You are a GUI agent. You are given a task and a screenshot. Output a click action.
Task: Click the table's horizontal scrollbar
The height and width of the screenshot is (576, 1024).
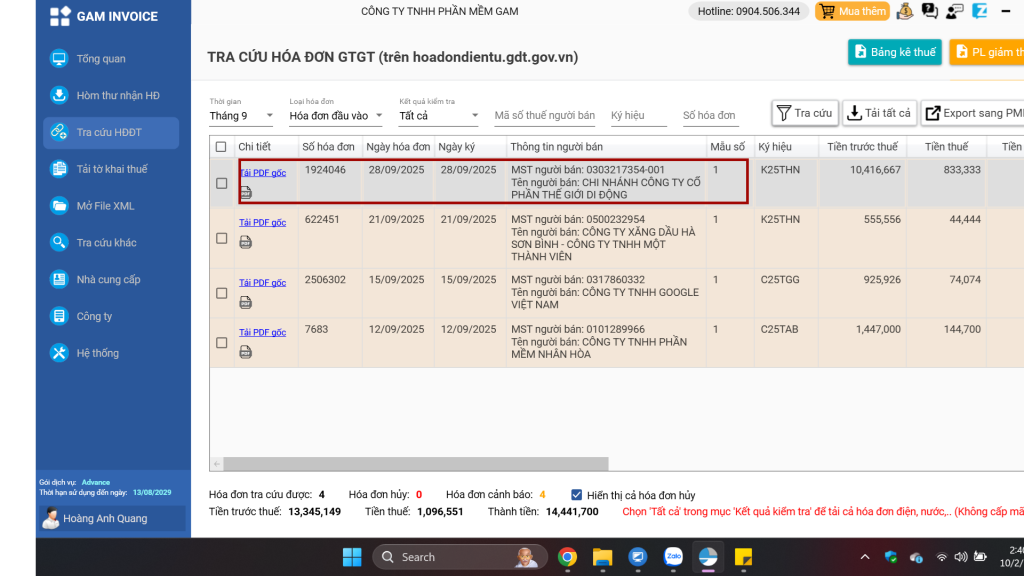[x=410, y=464]
